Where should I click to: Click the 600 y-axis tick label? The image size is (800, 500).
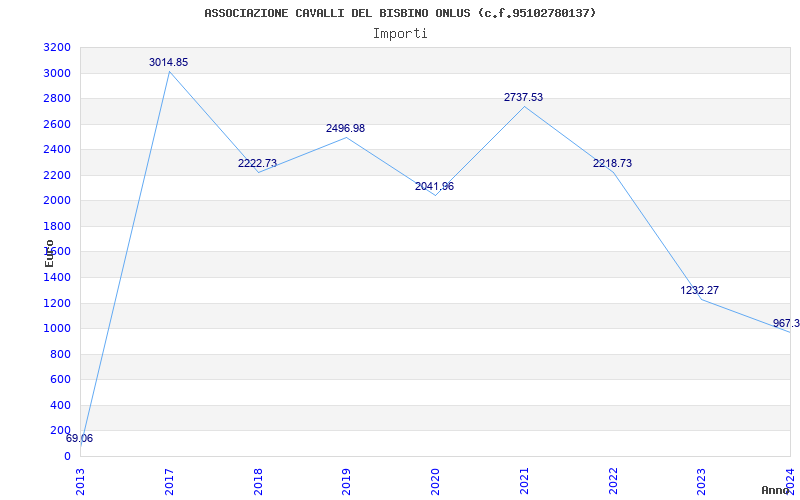(61, 380)
